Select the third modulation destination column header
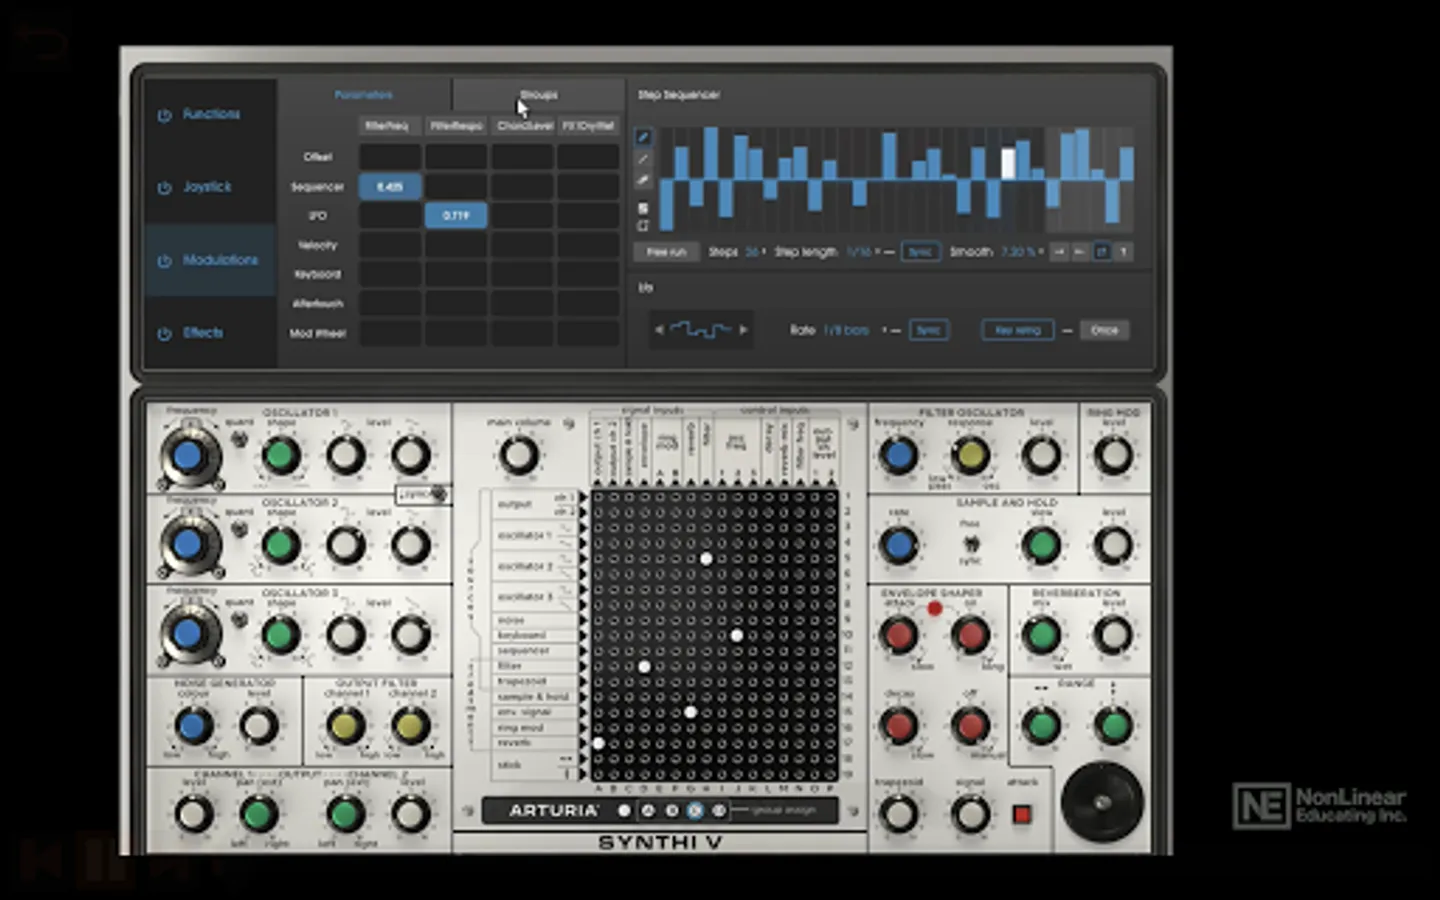1440x900 pixels. (524, 126)
